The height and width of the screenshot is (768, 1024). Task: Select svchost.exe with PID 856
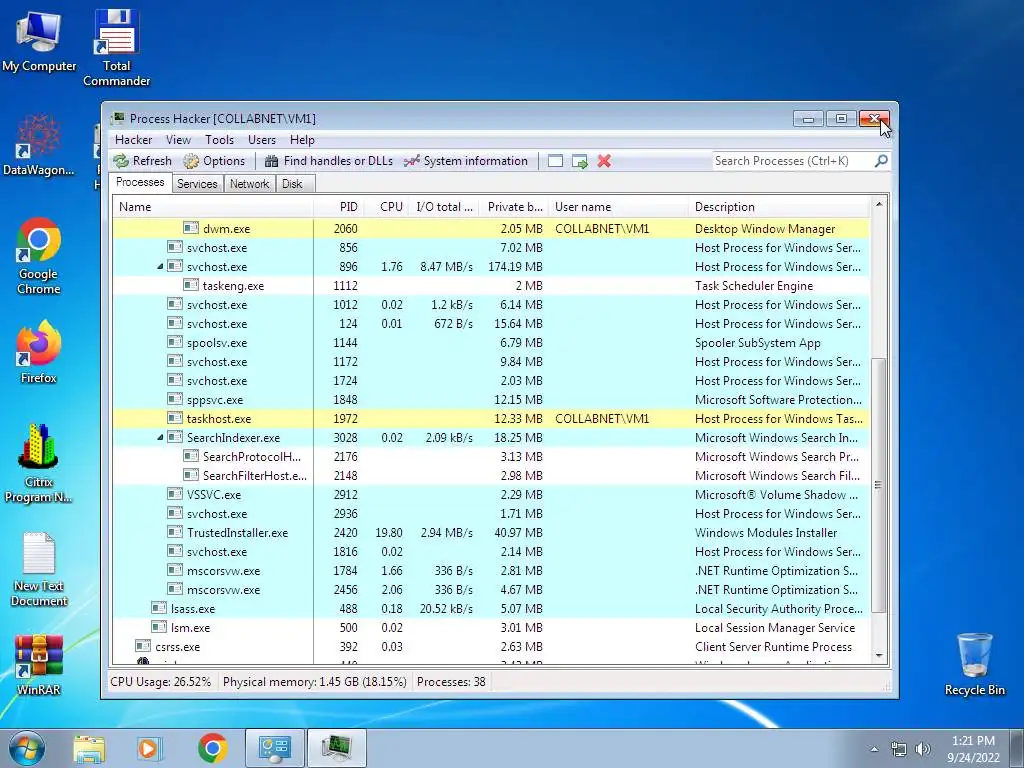pos(492,248)
